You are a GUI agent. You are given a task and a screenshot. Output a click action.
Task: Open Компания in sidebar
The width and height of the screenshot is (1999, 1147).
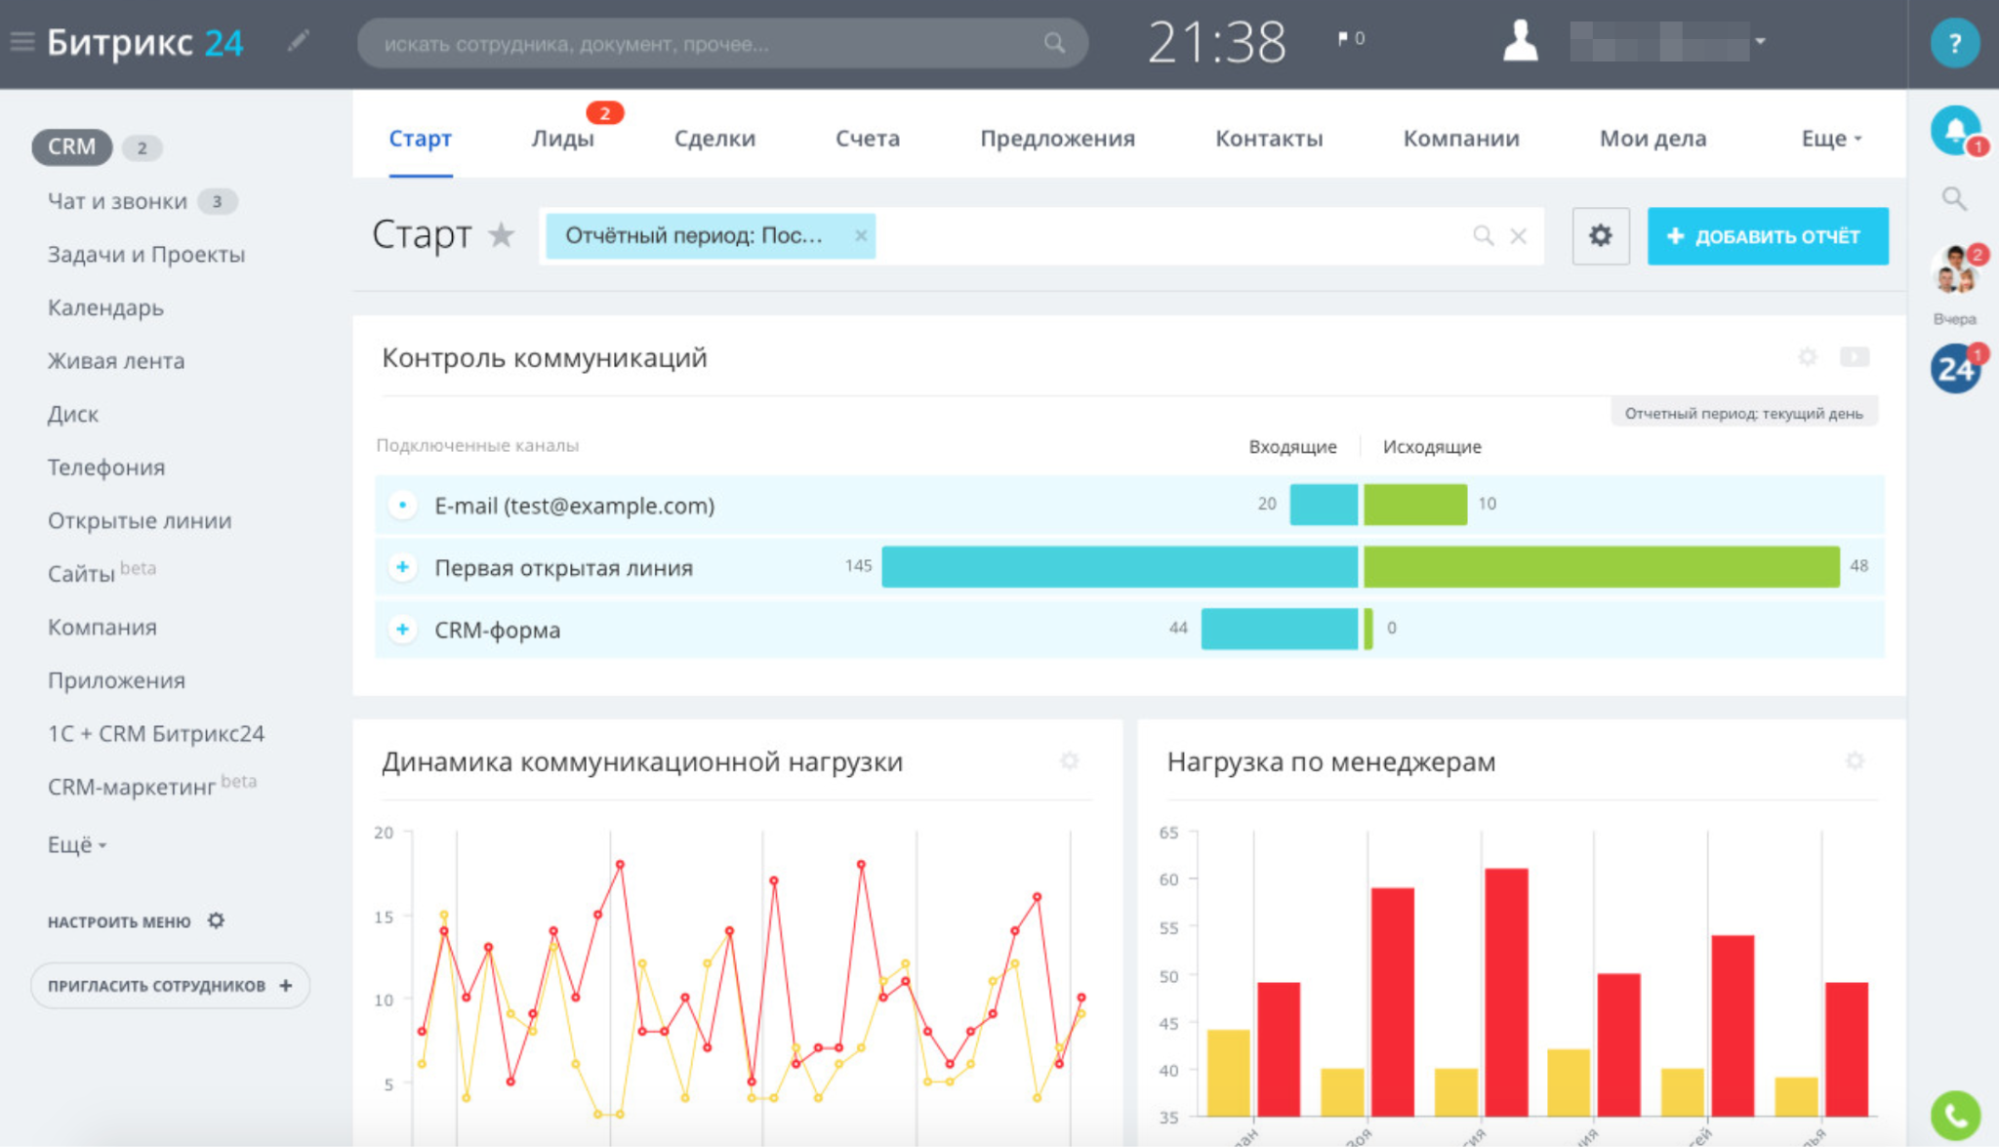point(102,627)
